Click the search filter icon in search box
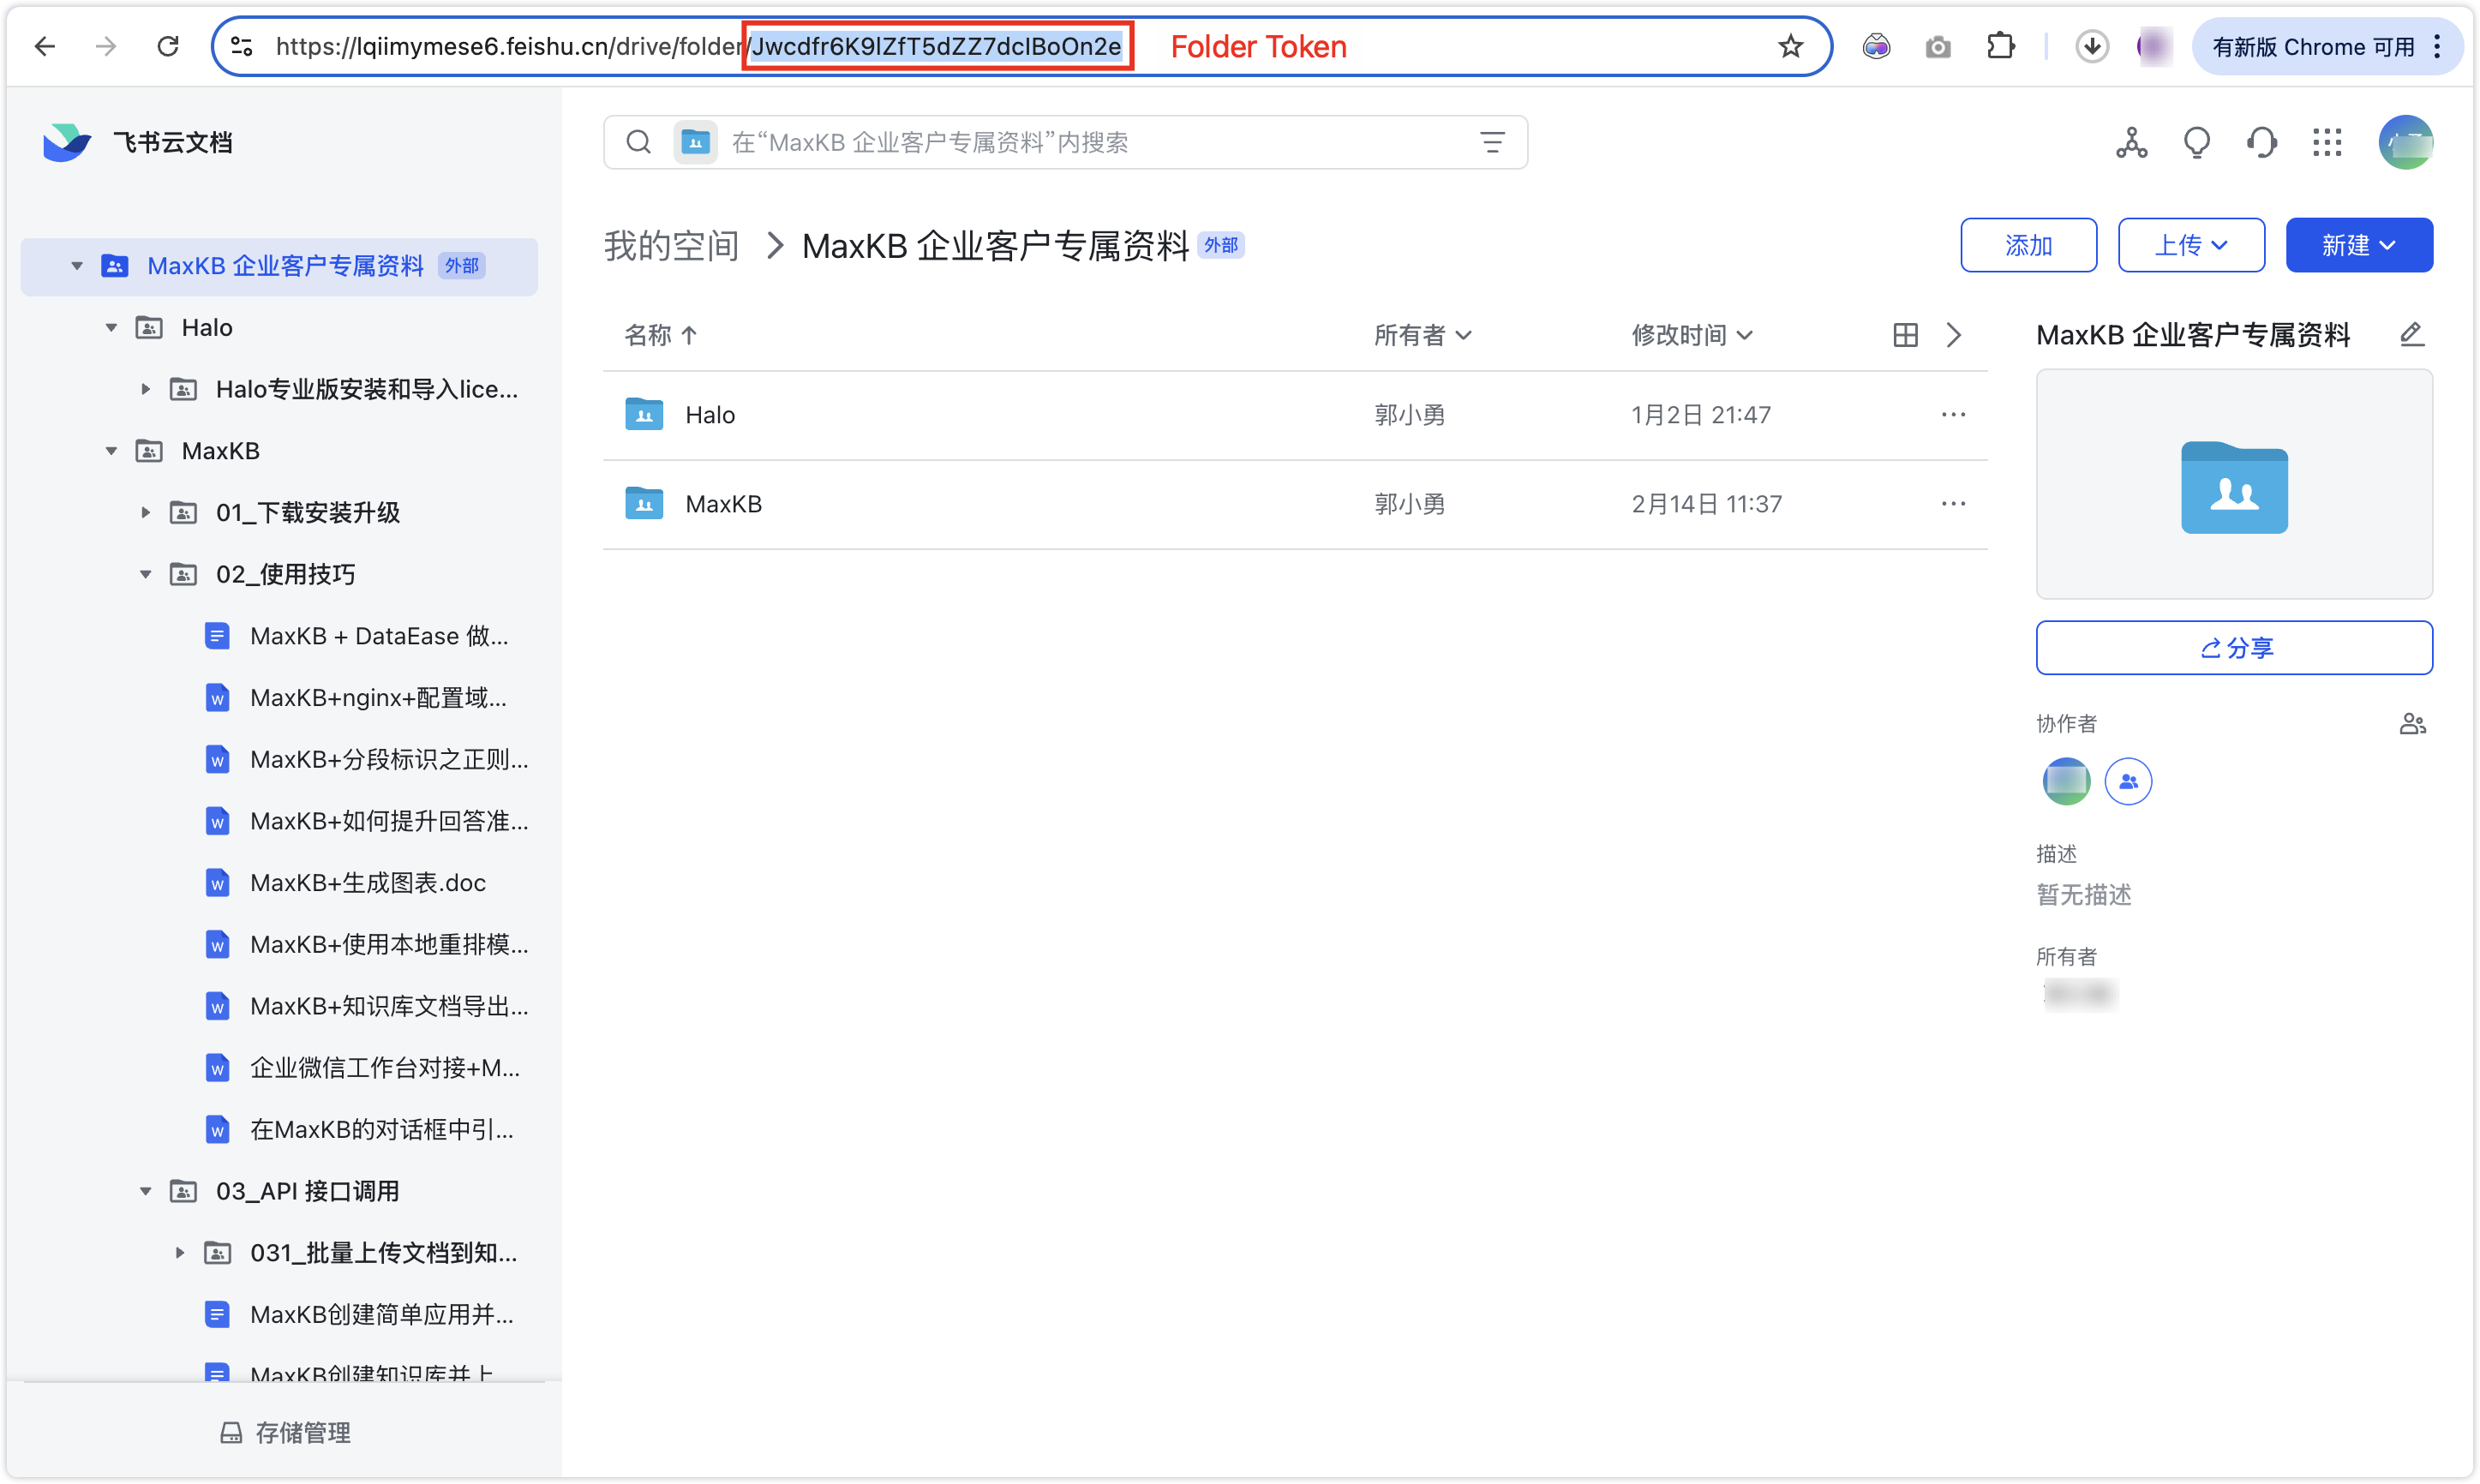 1492,143
